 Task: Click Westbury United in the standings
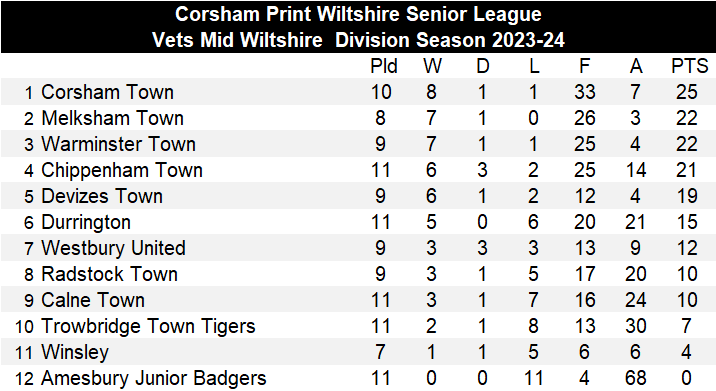click(113, 248)
